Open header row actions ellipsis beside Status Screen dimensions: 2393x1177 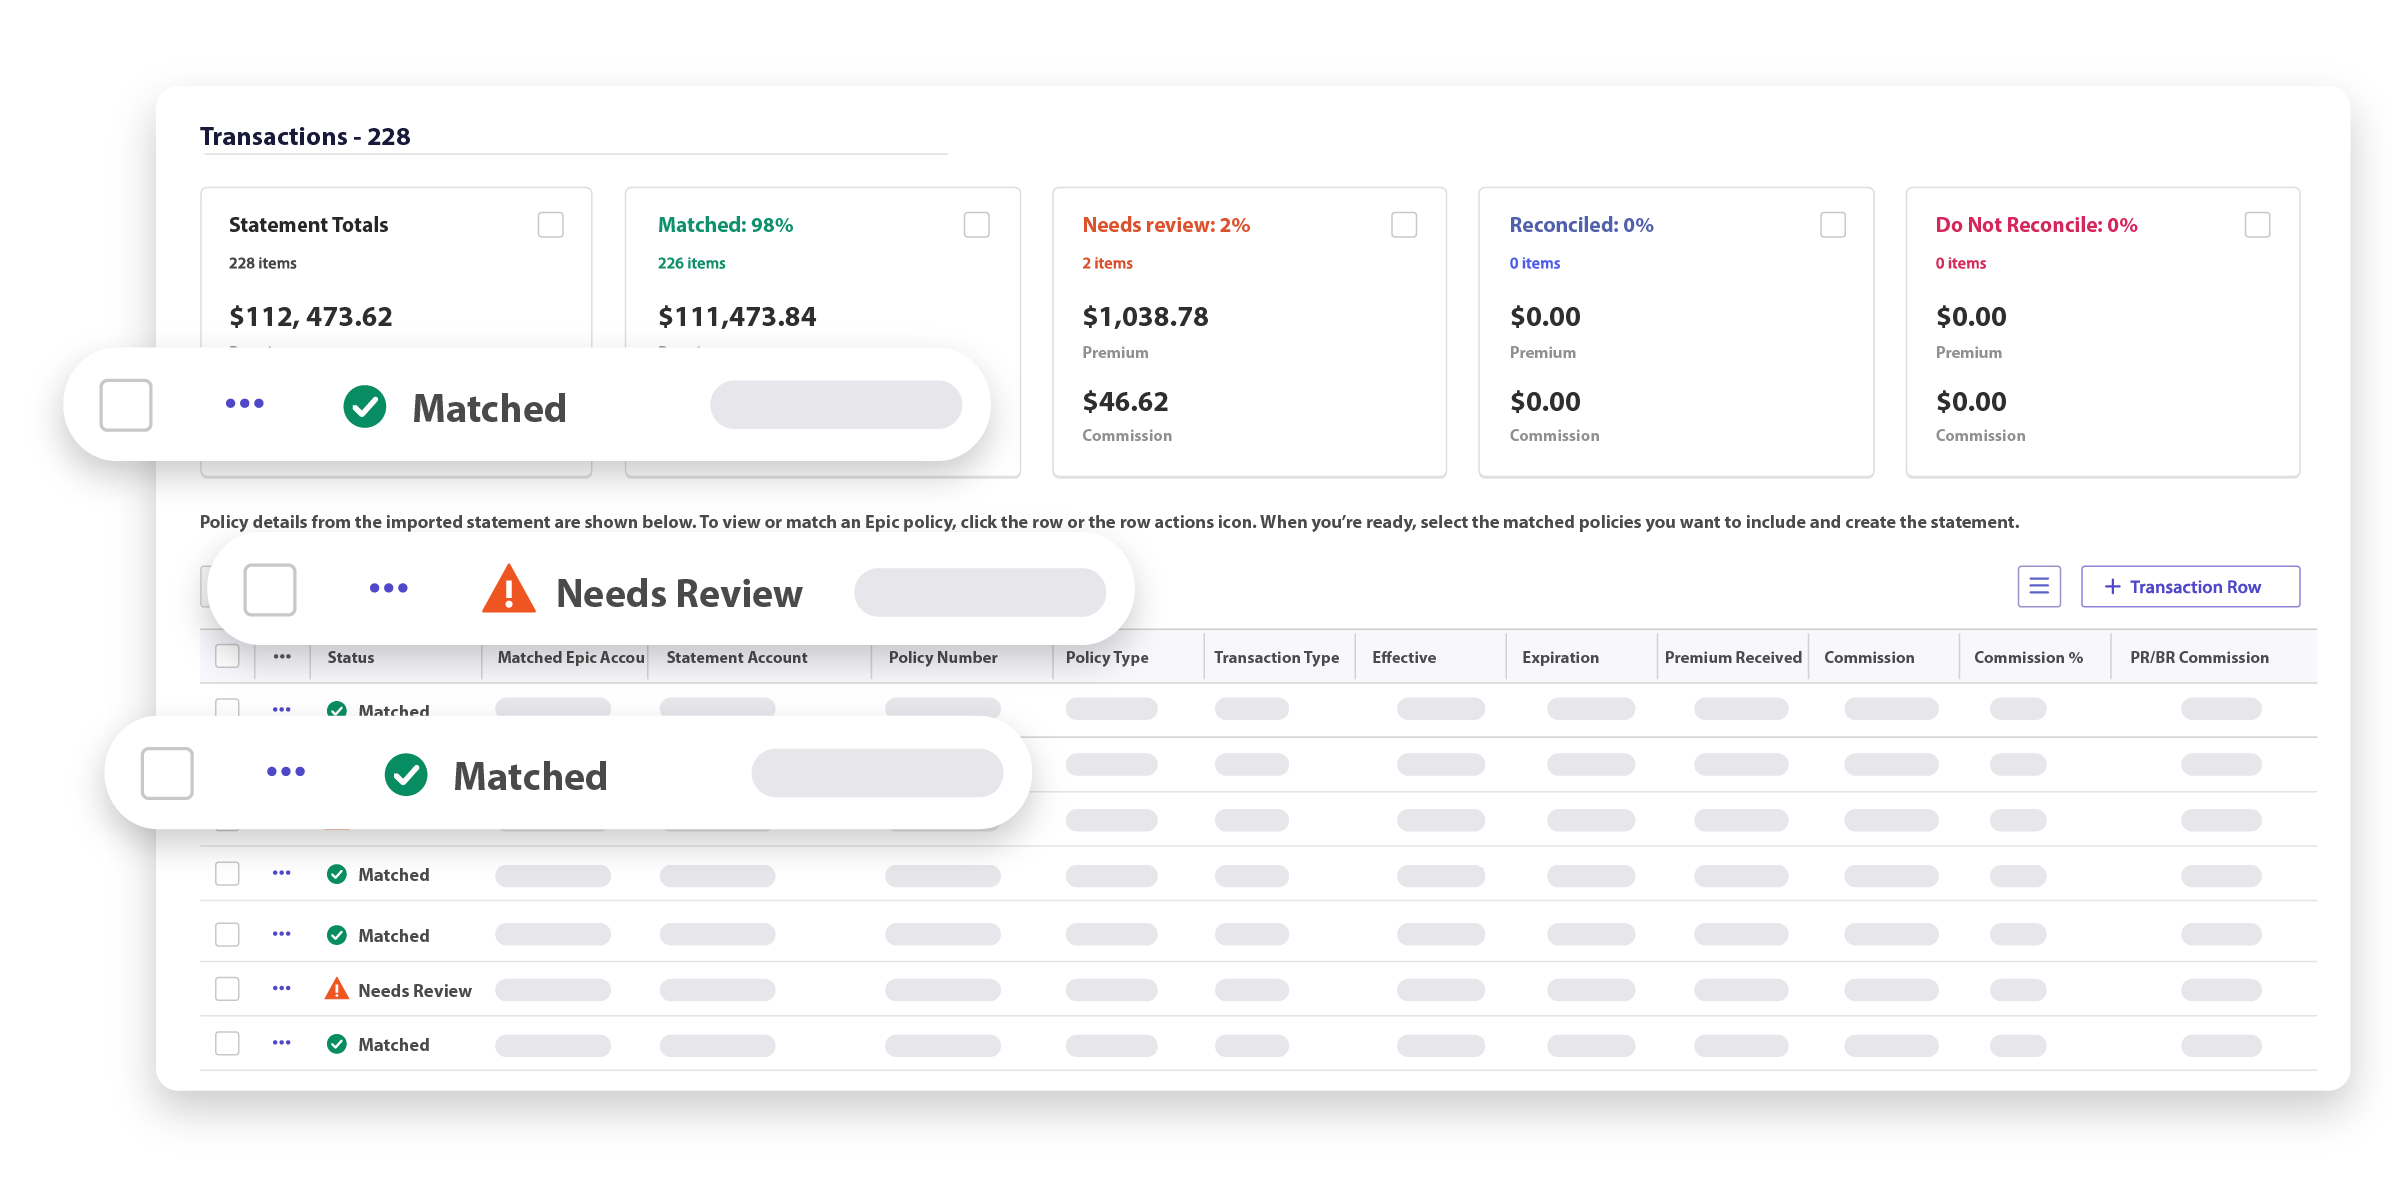click(282, 656)
